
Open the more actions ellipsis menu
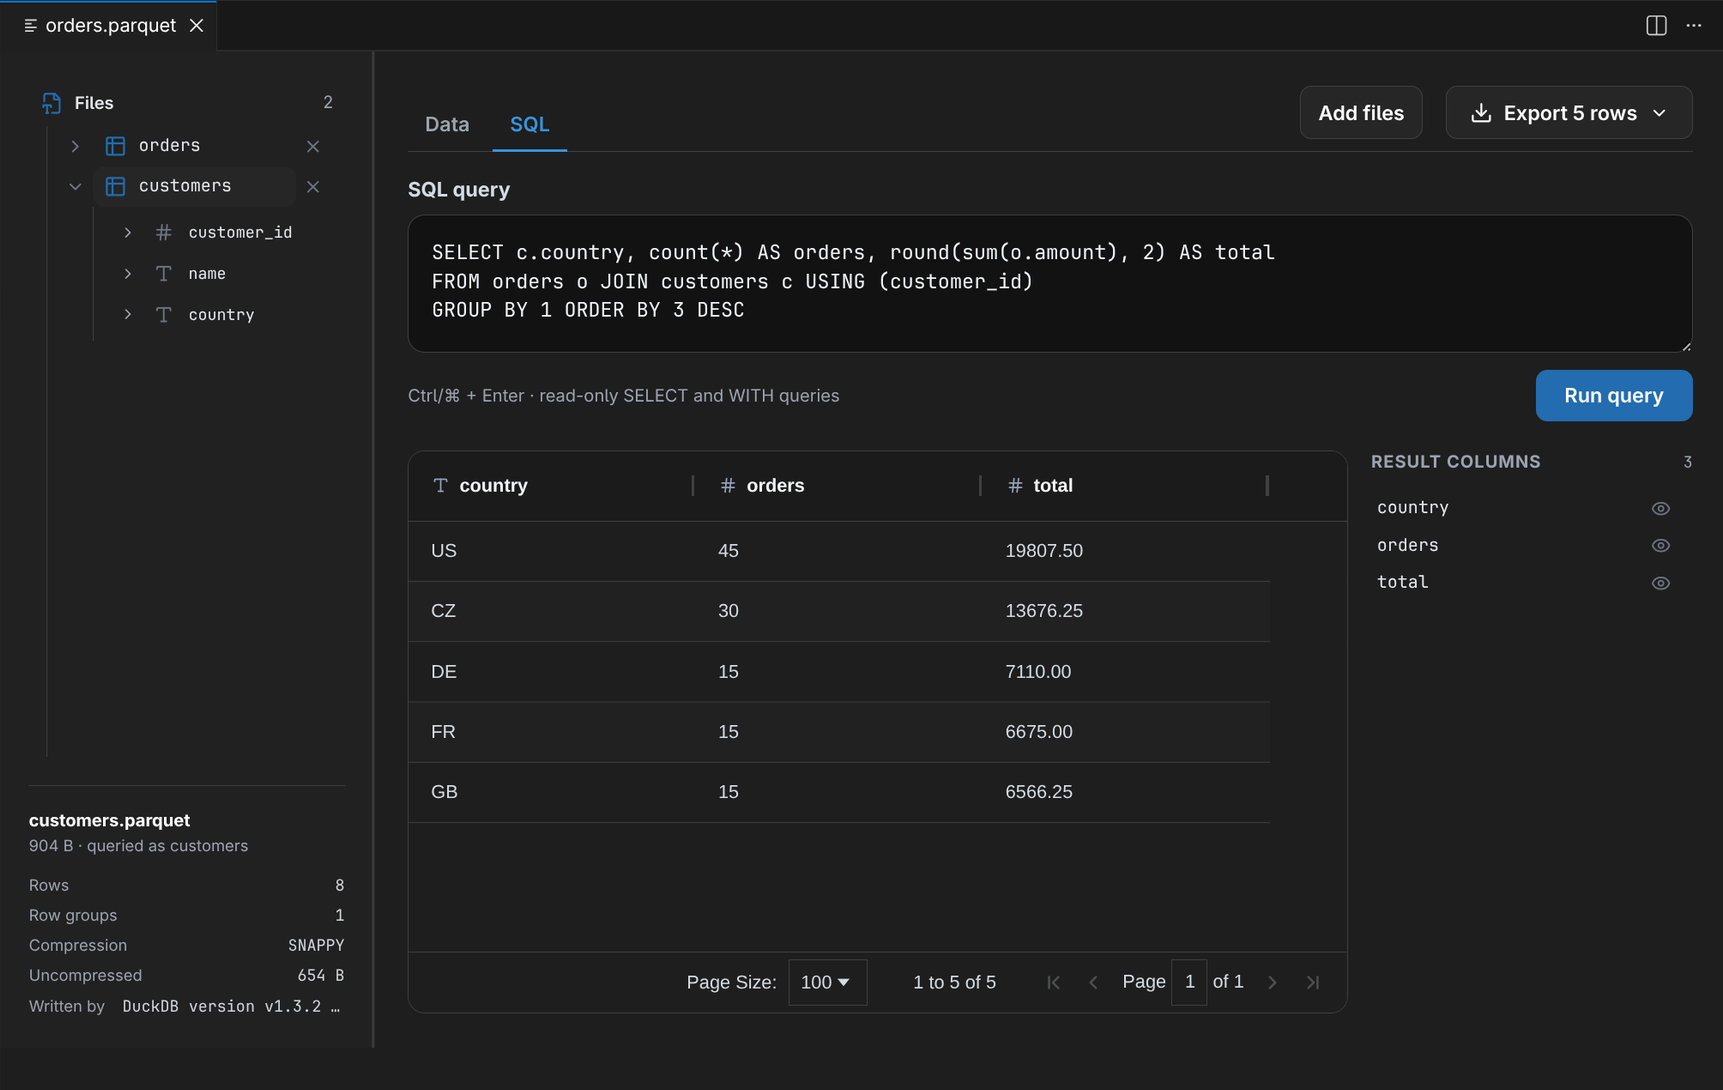[x=1693, y=25]
